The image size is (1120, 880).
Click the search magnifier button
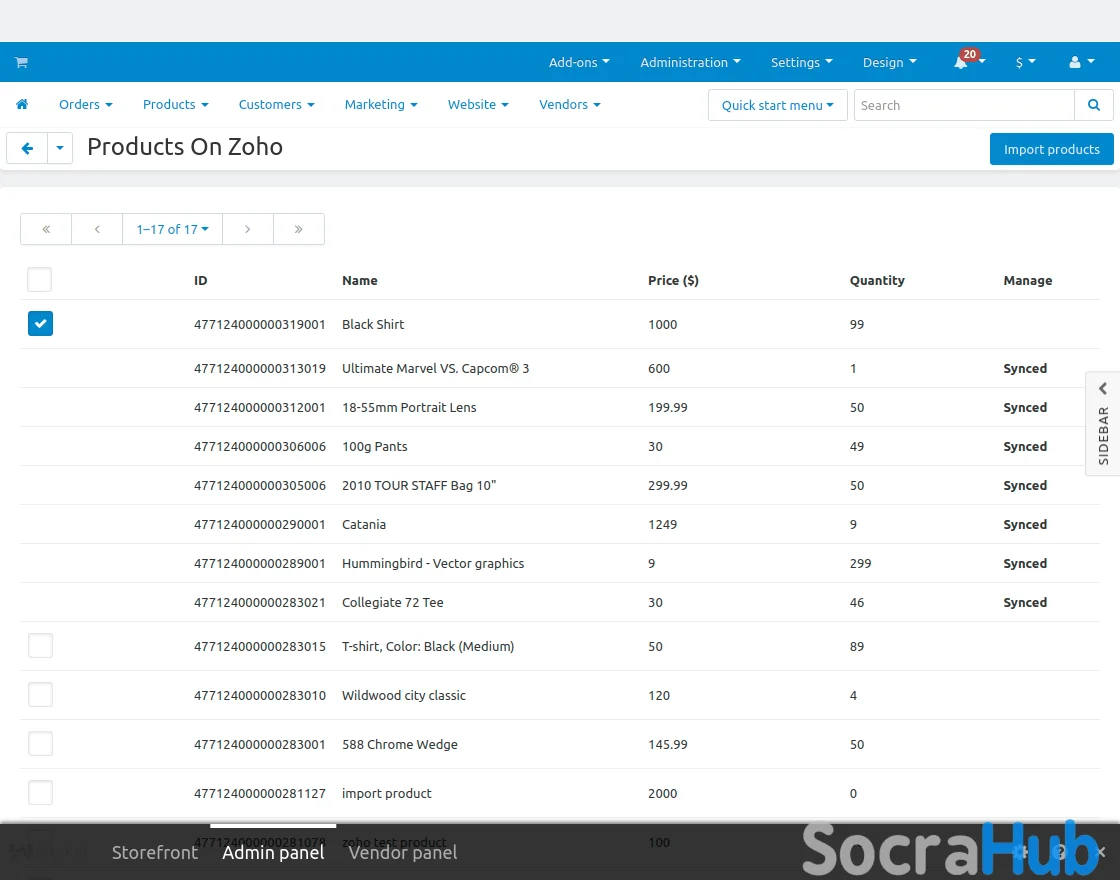(x=1094, y=105)
